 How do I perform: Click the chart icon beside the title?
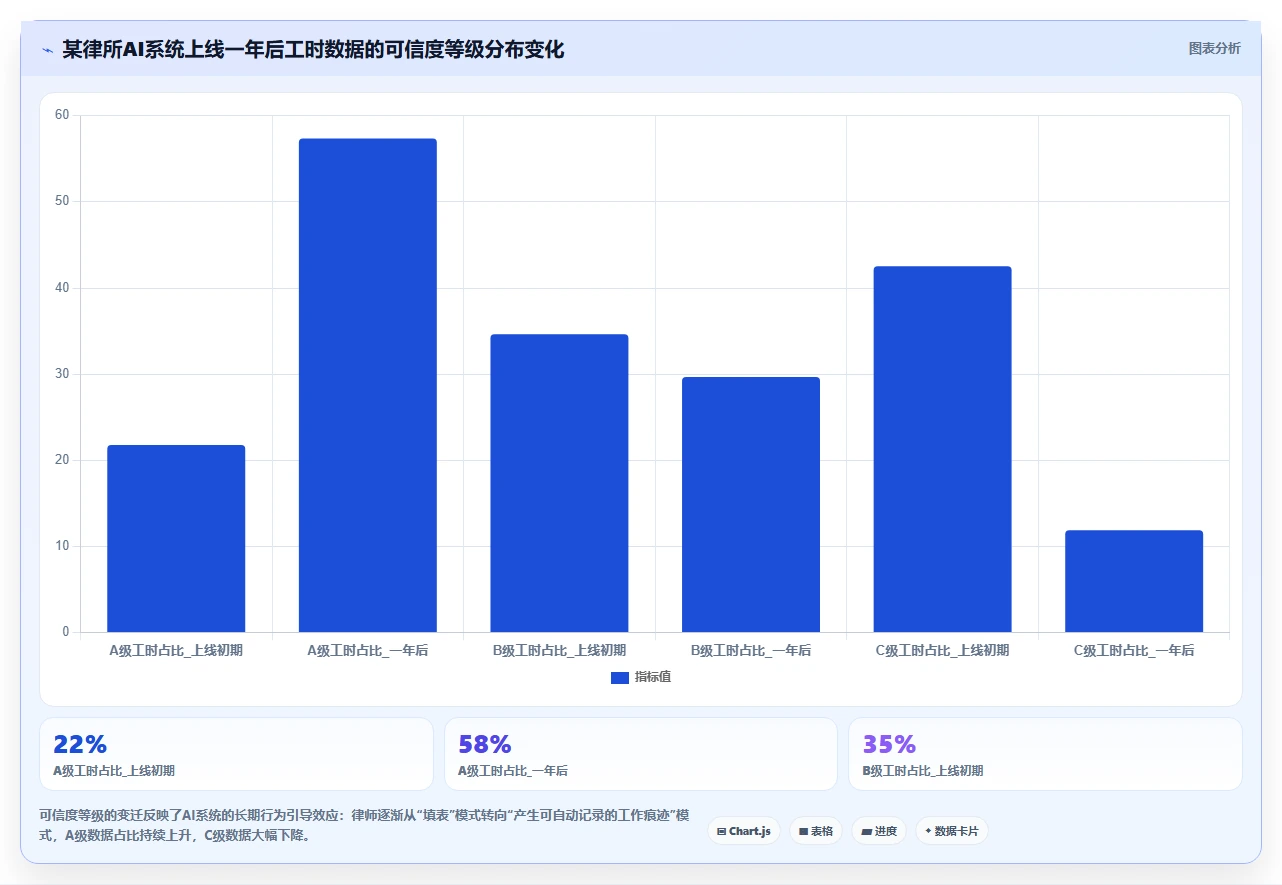tap(47, 50)
